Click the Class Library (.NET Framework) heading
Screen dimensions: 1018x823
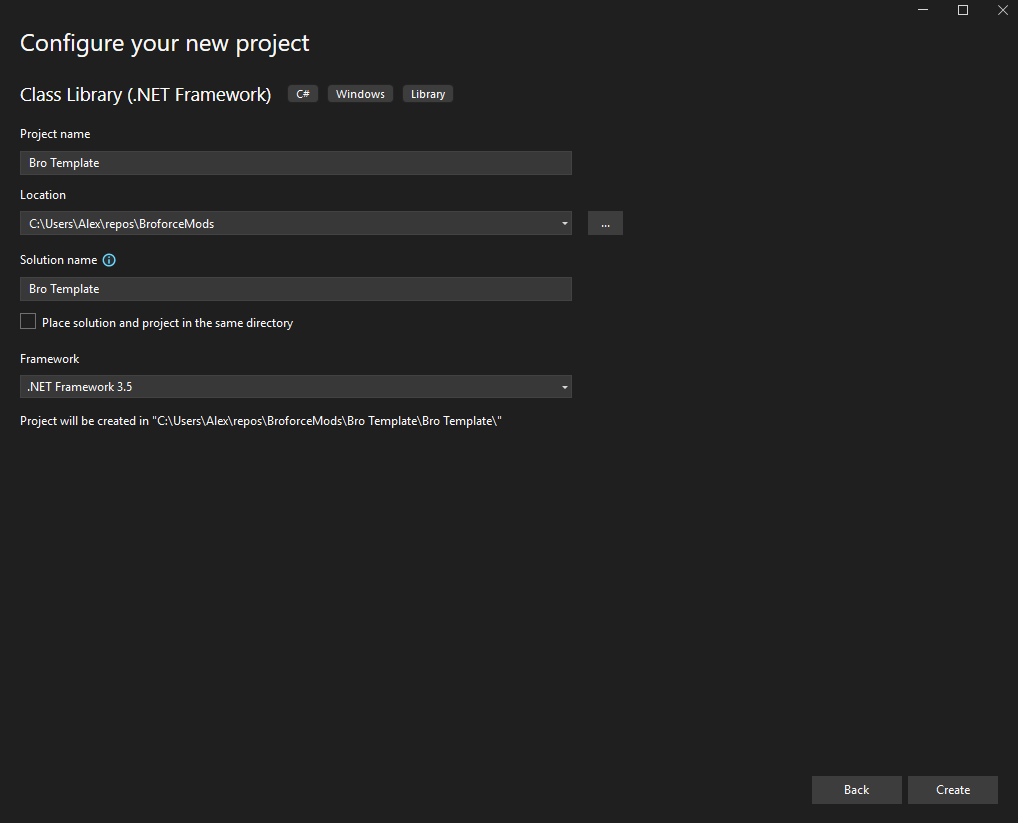(x=145, y=95)
